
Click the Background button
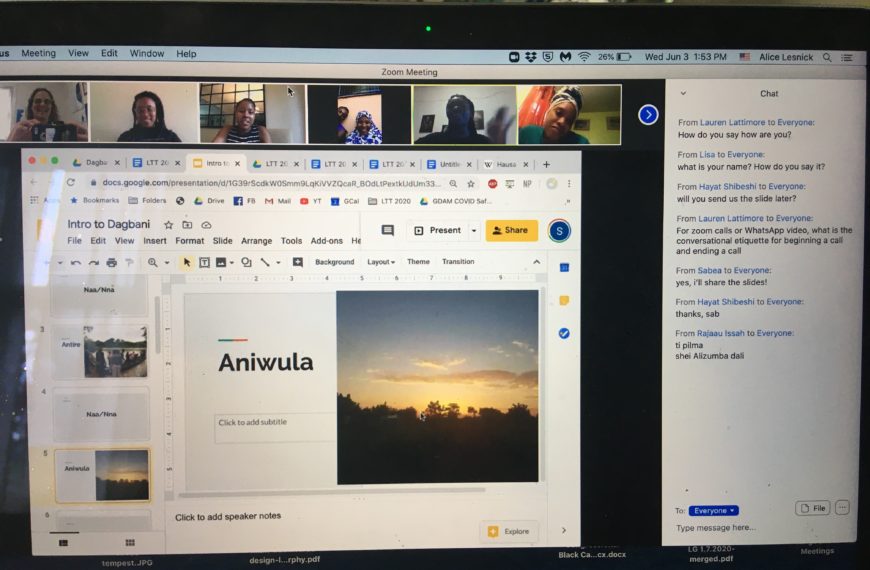(335, 262)
